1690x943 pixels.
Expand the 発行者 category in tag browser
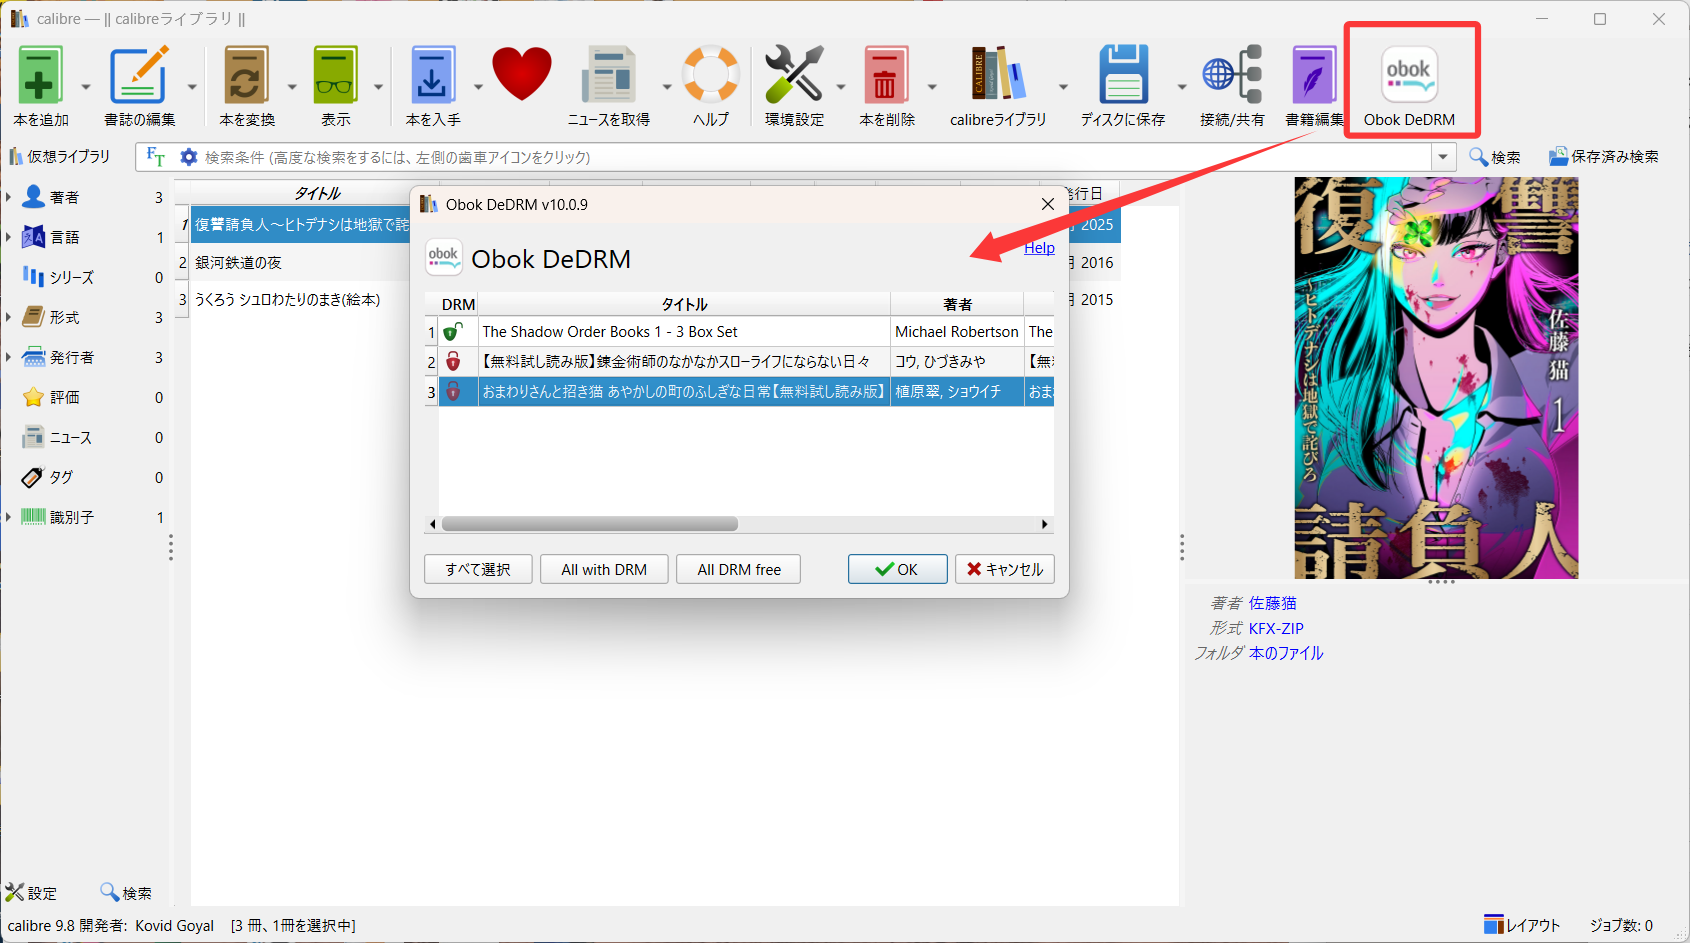pos(8,357)
